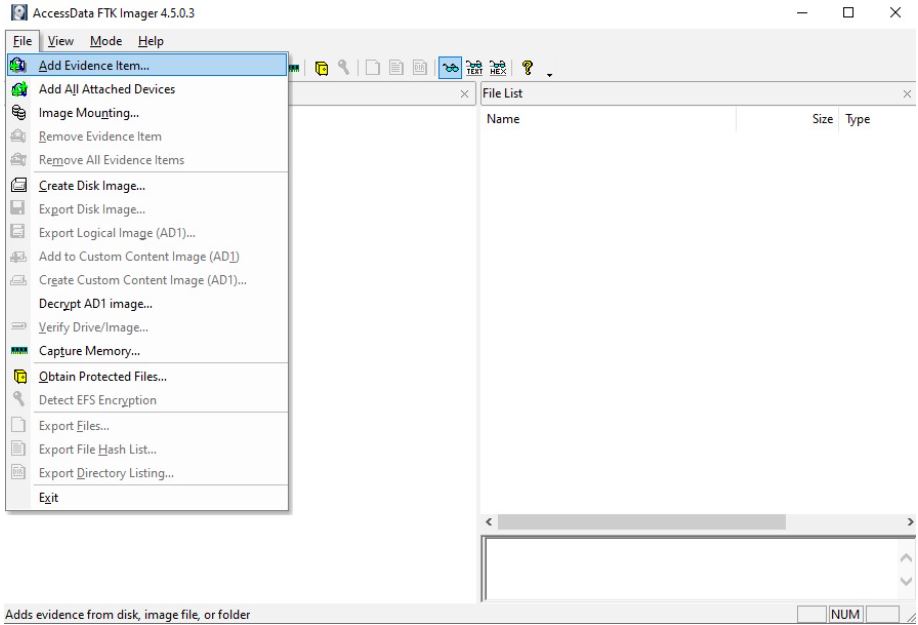Choose Decrypt AD1 image

click(x=147, y=304)
